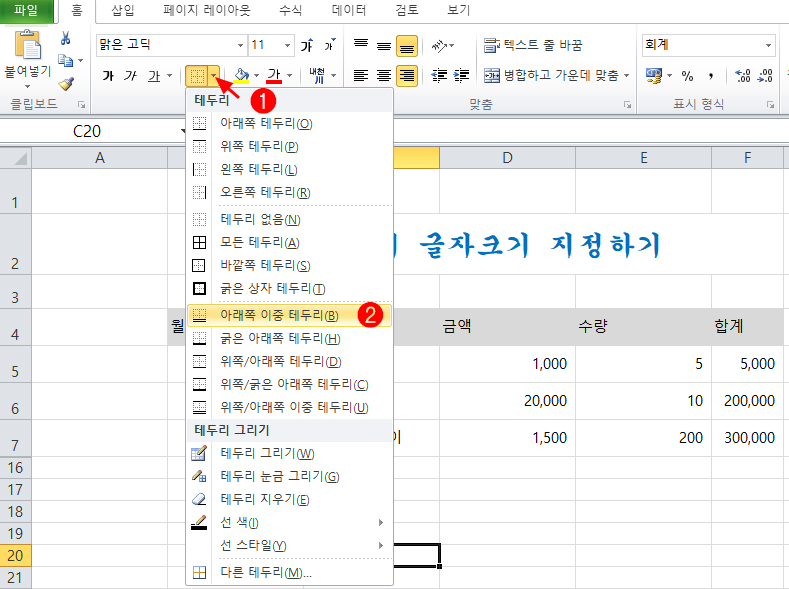Select 테두리 그리기 pencil option

coord(289,454)
